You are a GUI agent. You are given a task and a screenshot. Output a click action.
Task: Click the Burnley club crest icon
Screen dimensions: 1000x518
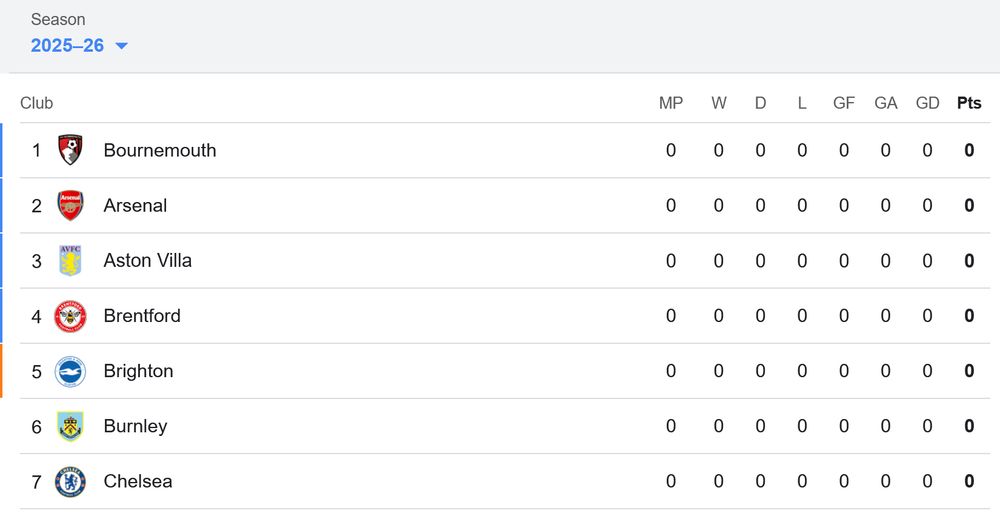coord(70,426)
